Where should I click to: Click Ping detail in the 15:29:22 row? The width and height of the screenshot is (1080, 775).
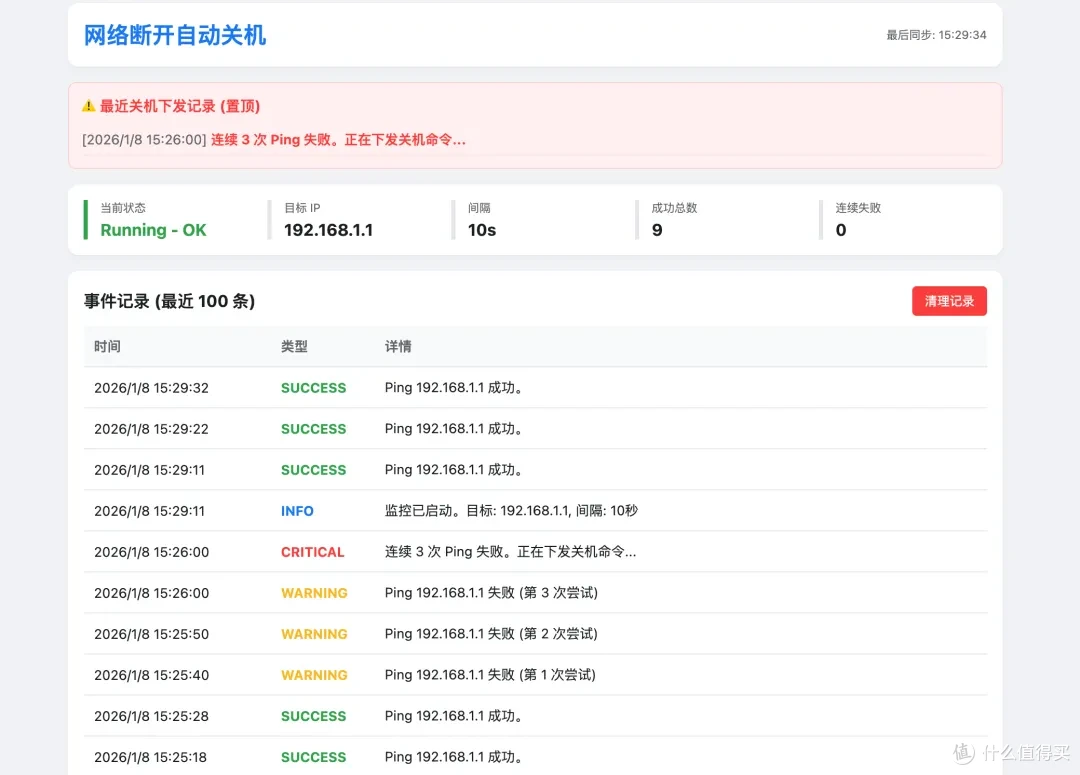453,429
